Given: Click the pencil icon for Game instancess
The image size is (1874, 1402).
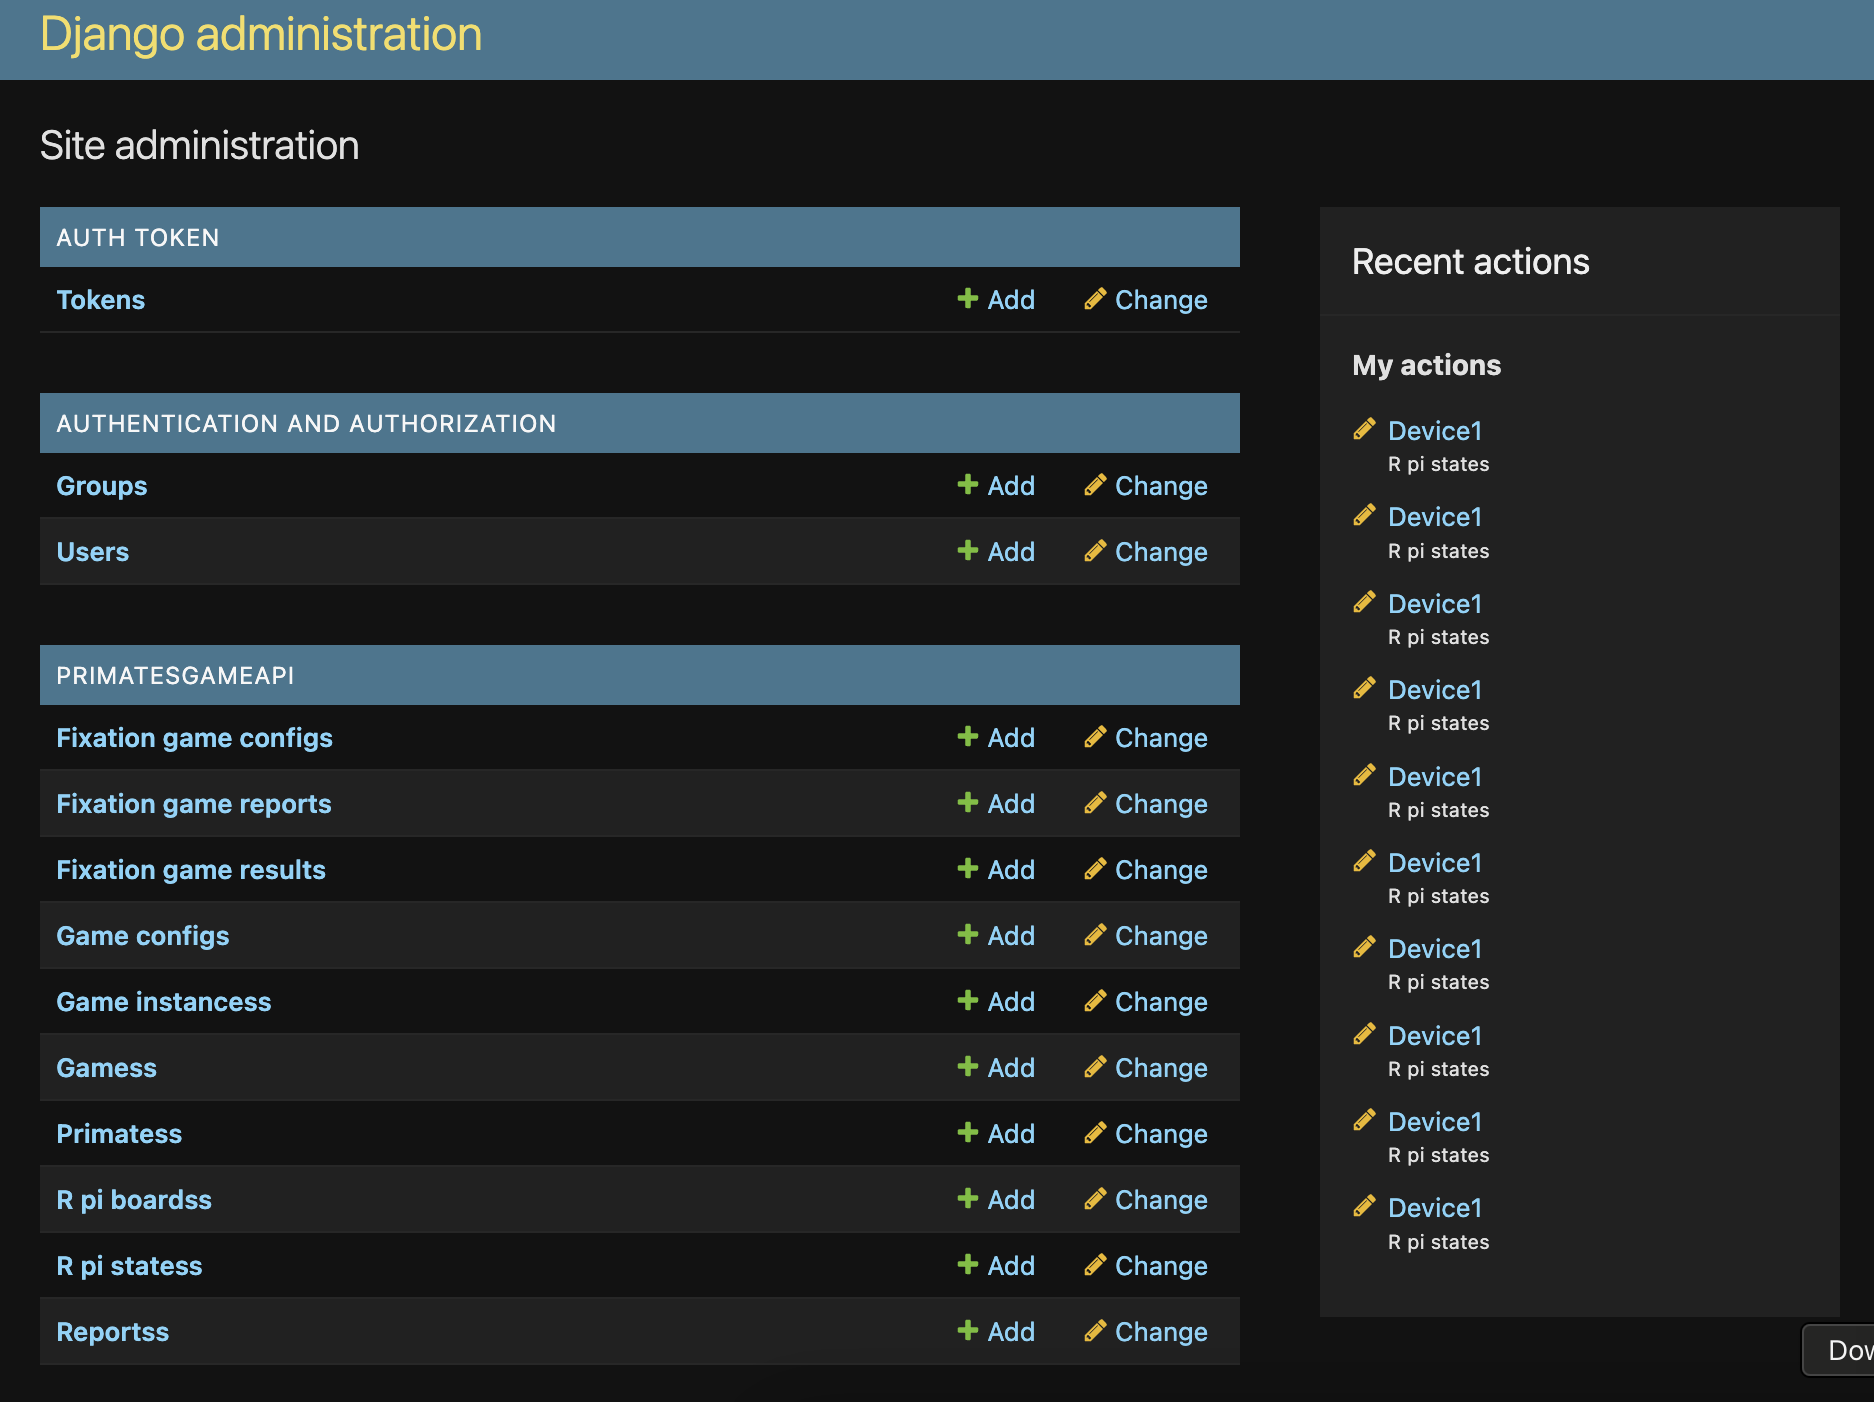Looking at the screenshot, I should click(x=1095, y=1000).
